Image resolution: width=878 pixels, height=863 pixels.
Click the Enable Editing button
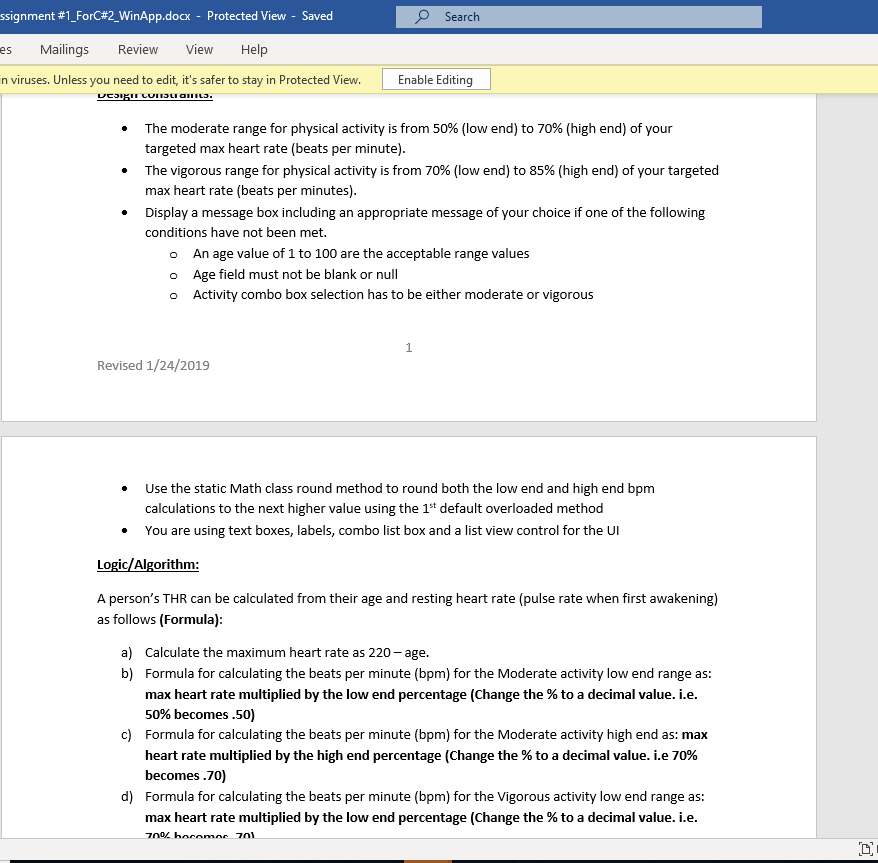click(x=436, y=79)
